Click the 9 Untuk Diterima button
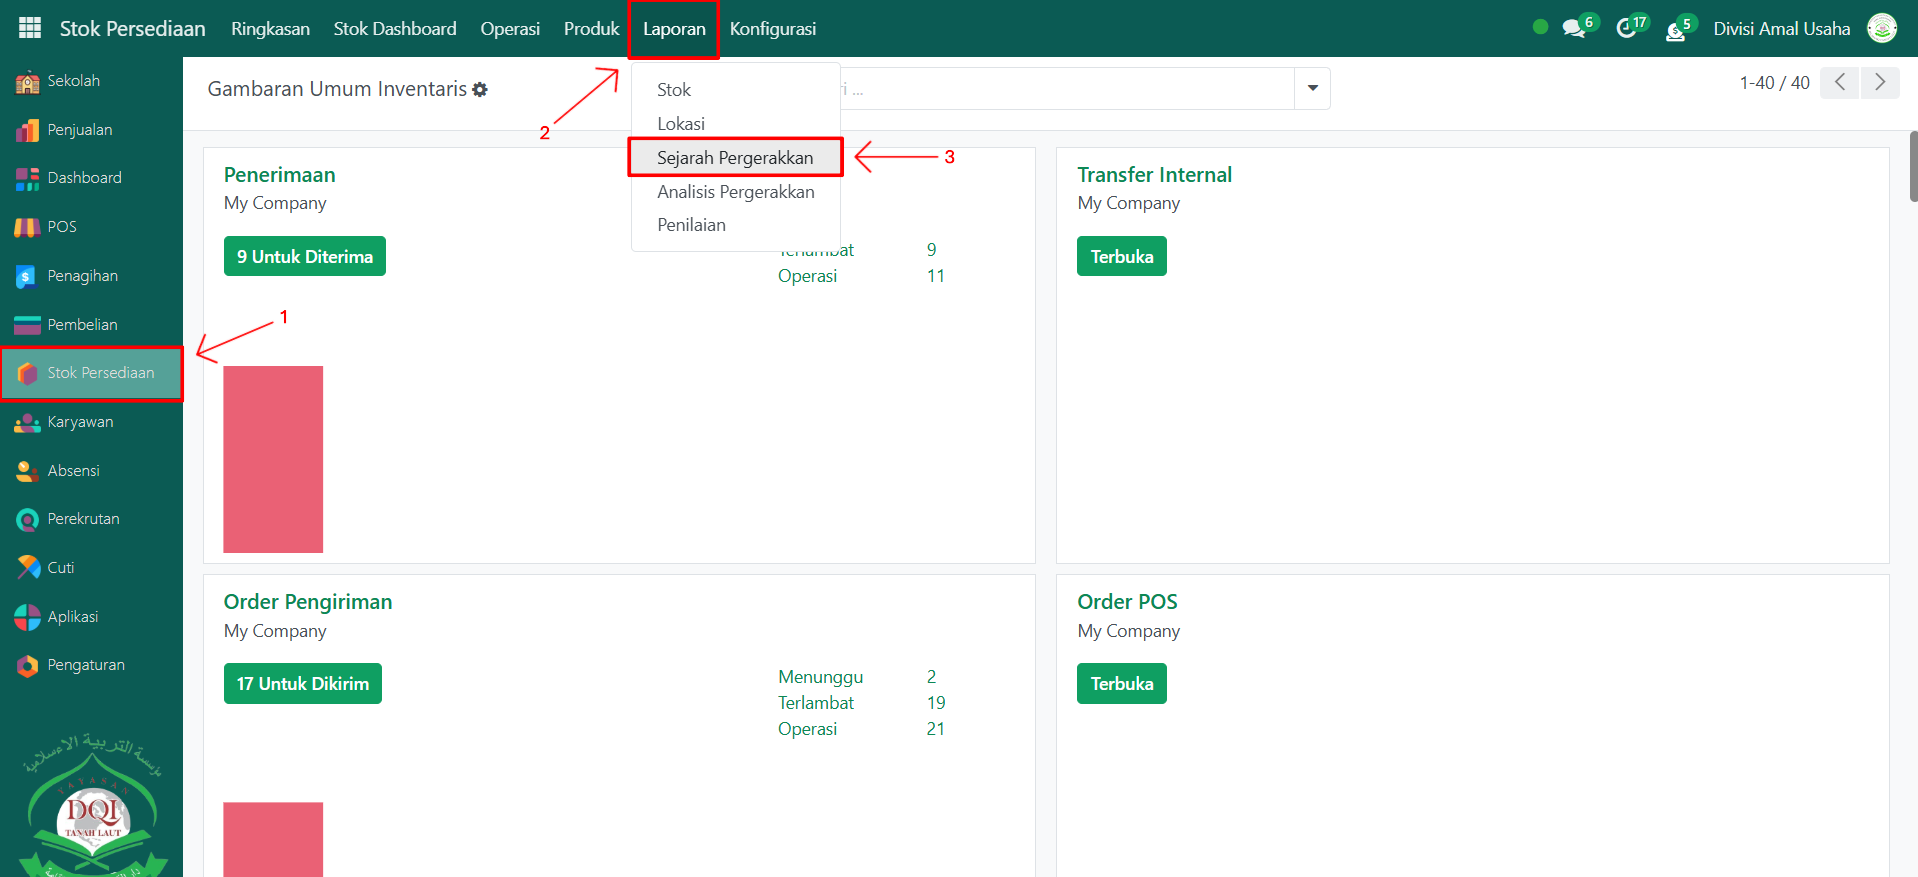This screenshot has width=1918, height=877. (x=304, y=257)
